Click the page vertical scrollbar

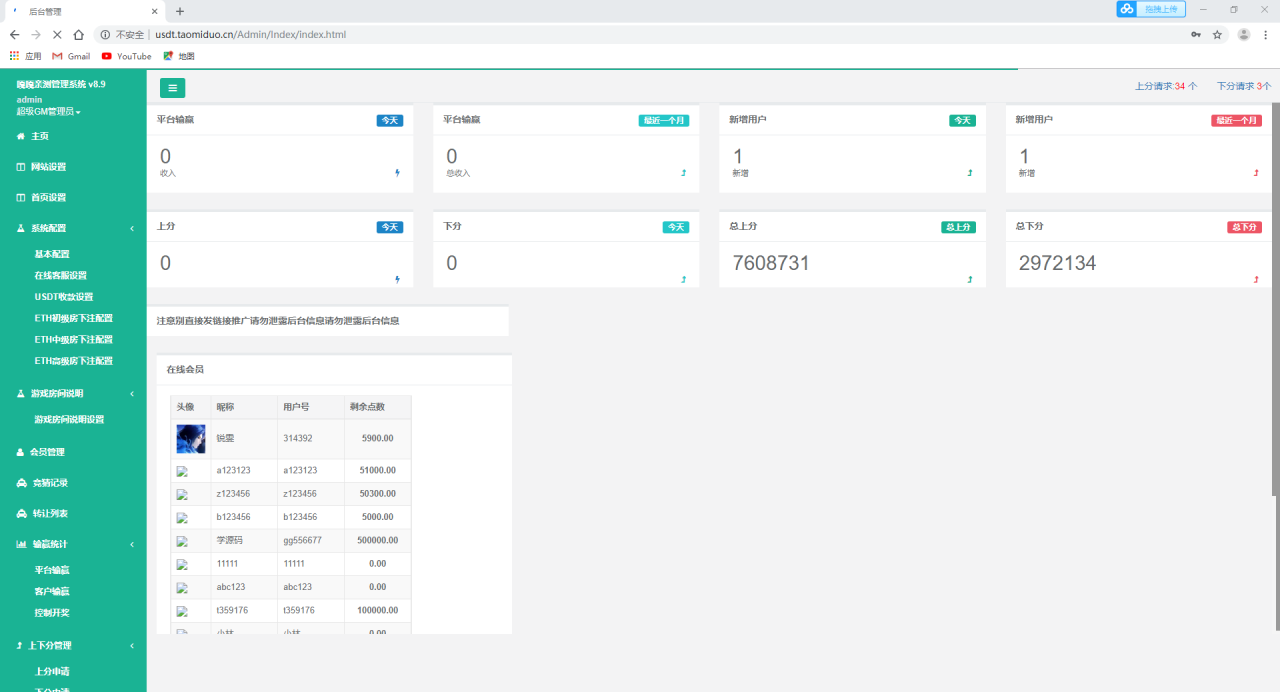(x=1275, y=300)
